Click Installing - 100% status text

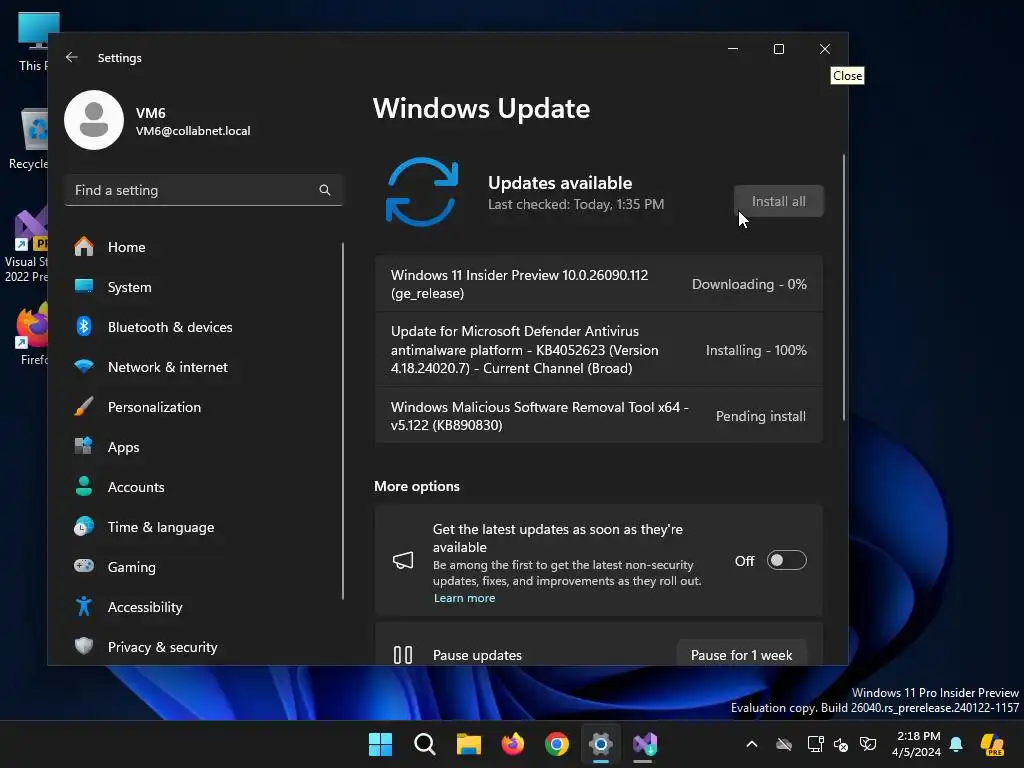click(x=756, y=350)
